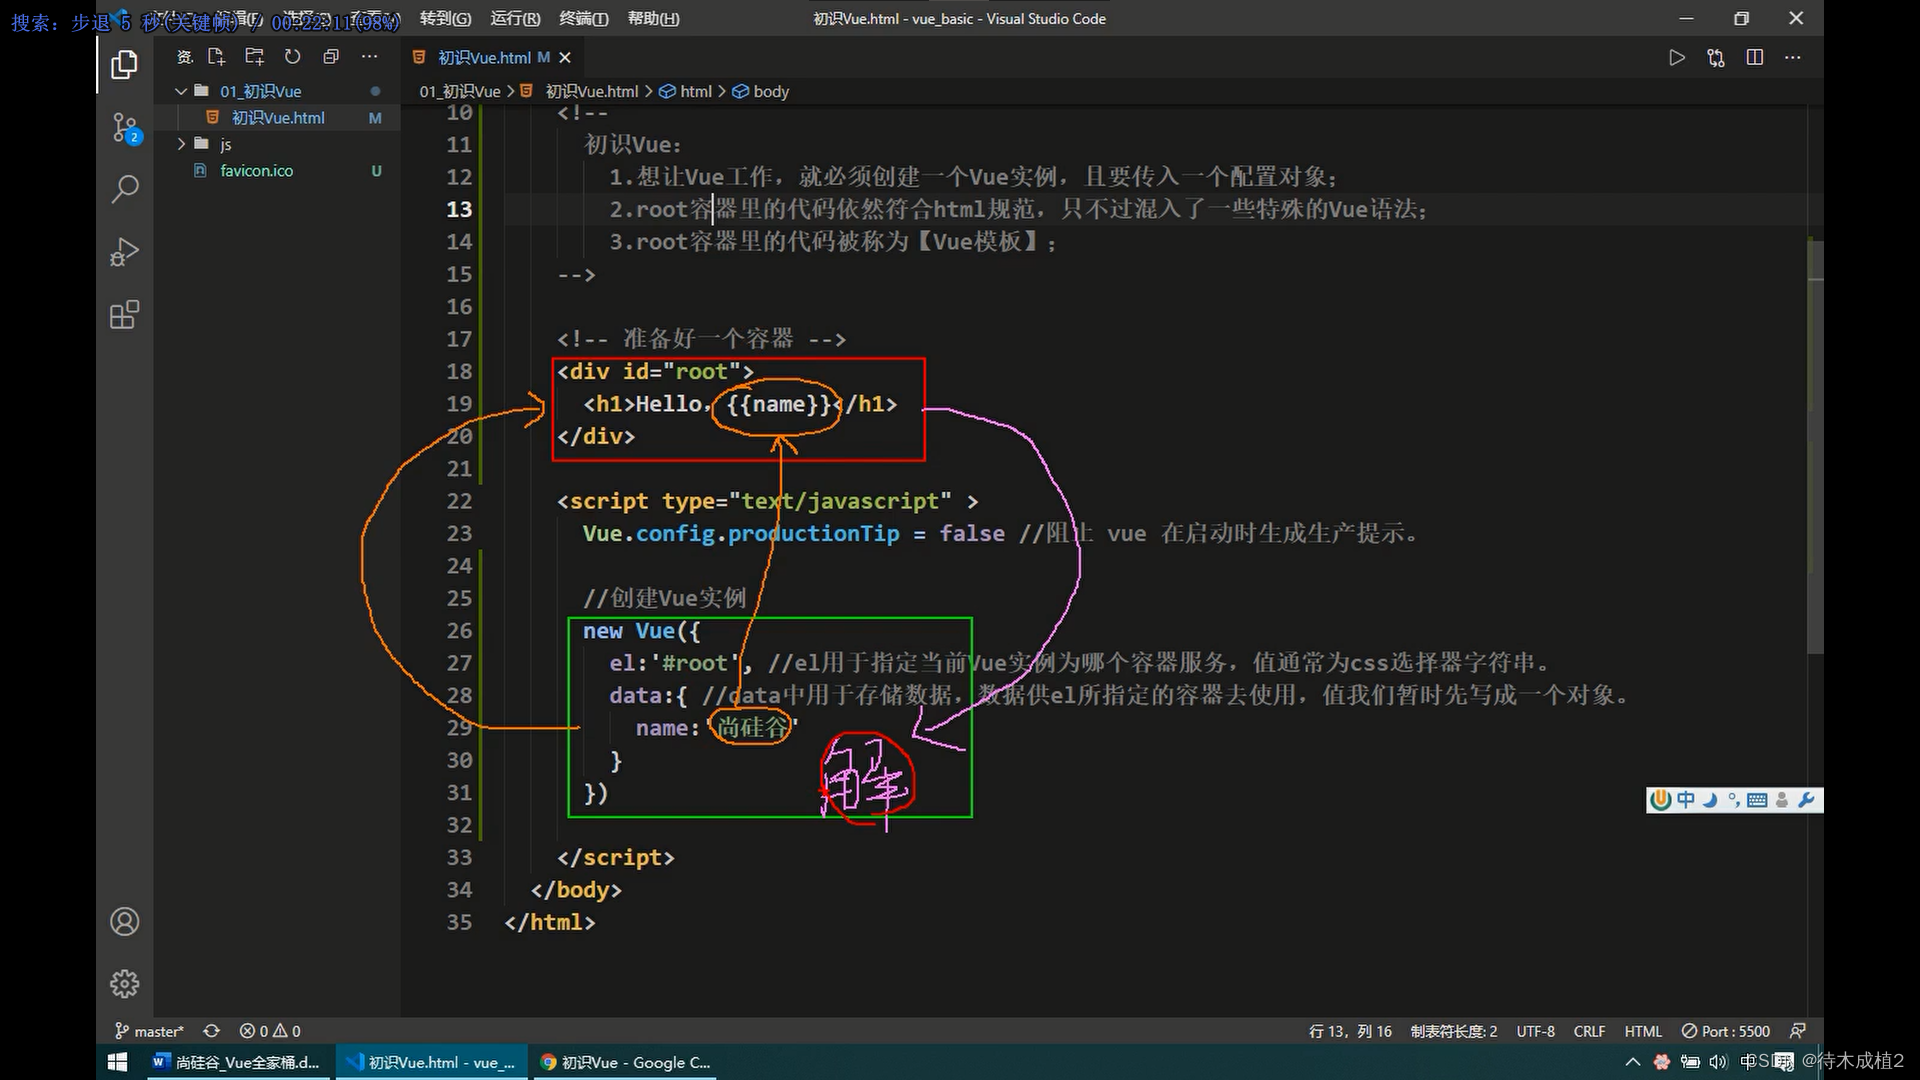Screen dimensions: 1920x1080
Task: Run code with the play icon
Action: [x=1677, y=58]
